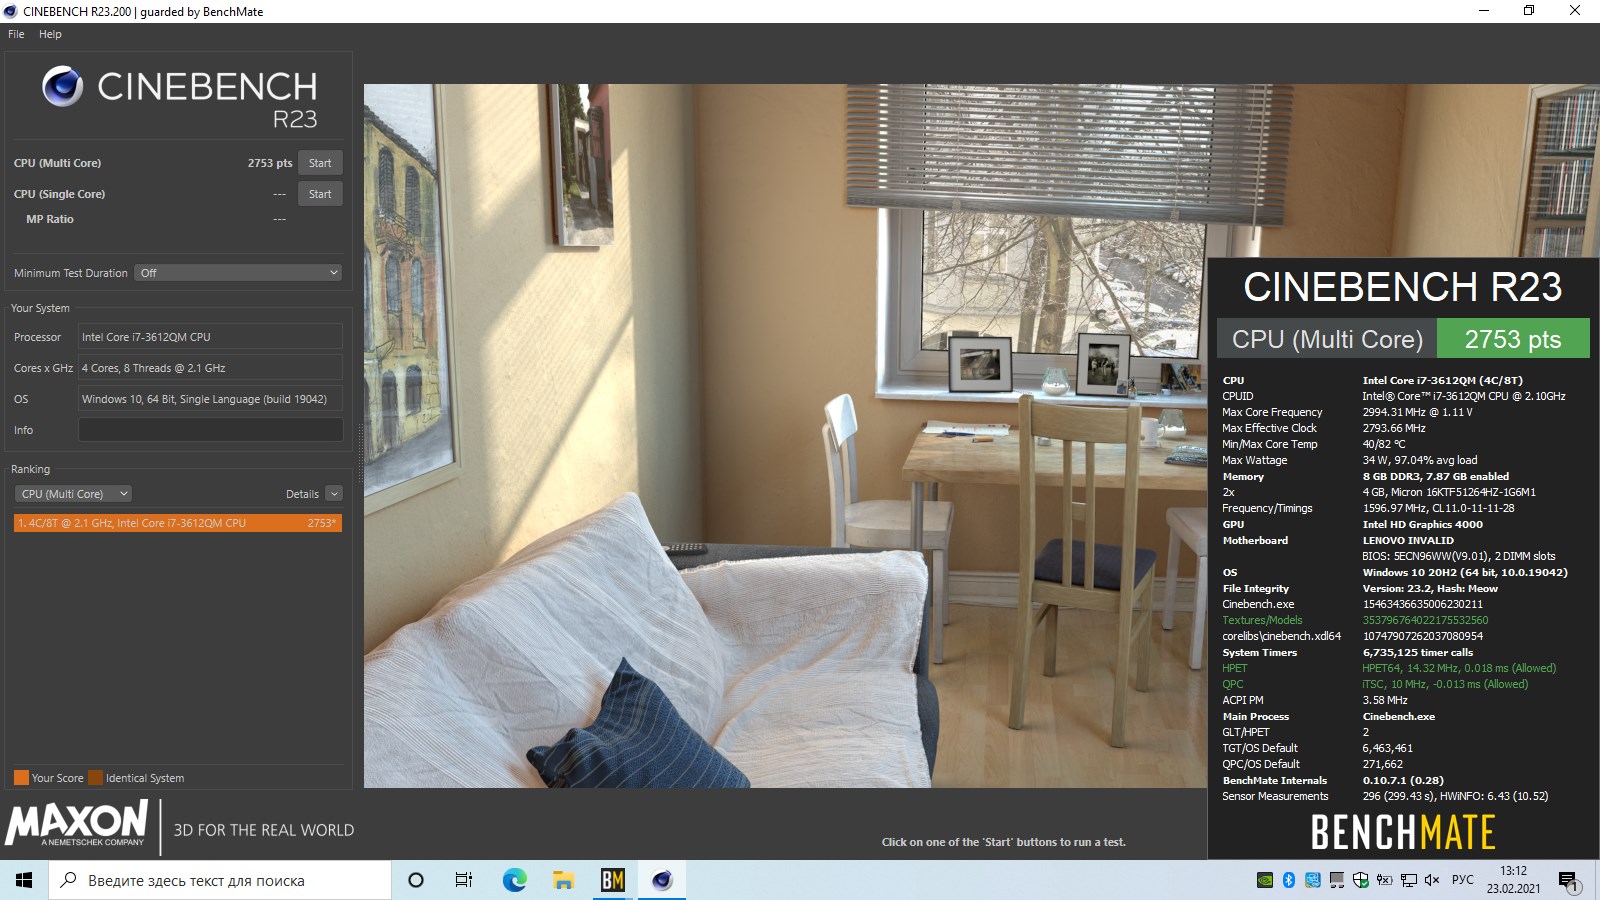This screenshot has width=1600, height=900.
Task: Open the Help menu
Action: click(x=50, y=34)
